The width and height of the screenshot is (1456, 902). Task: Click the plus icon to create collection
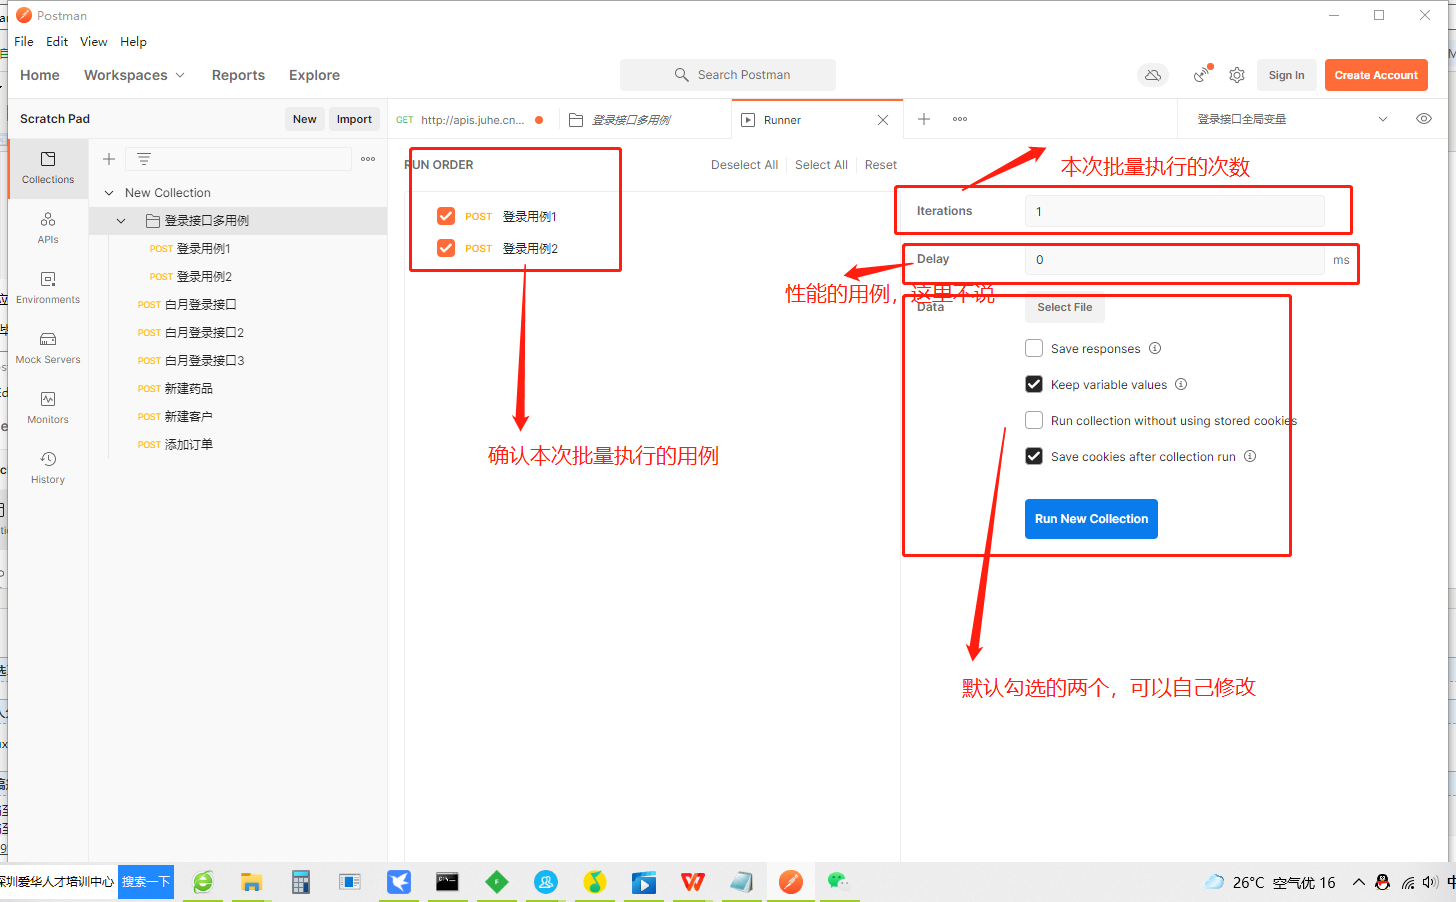[109, 159]
